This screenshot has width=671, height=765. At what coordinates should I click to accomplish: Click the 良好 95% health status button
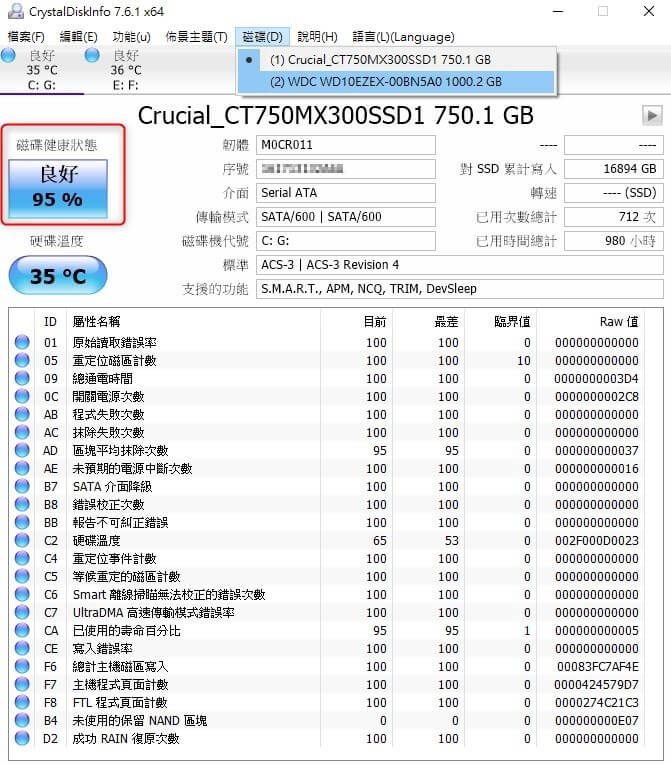click(58, 188)
